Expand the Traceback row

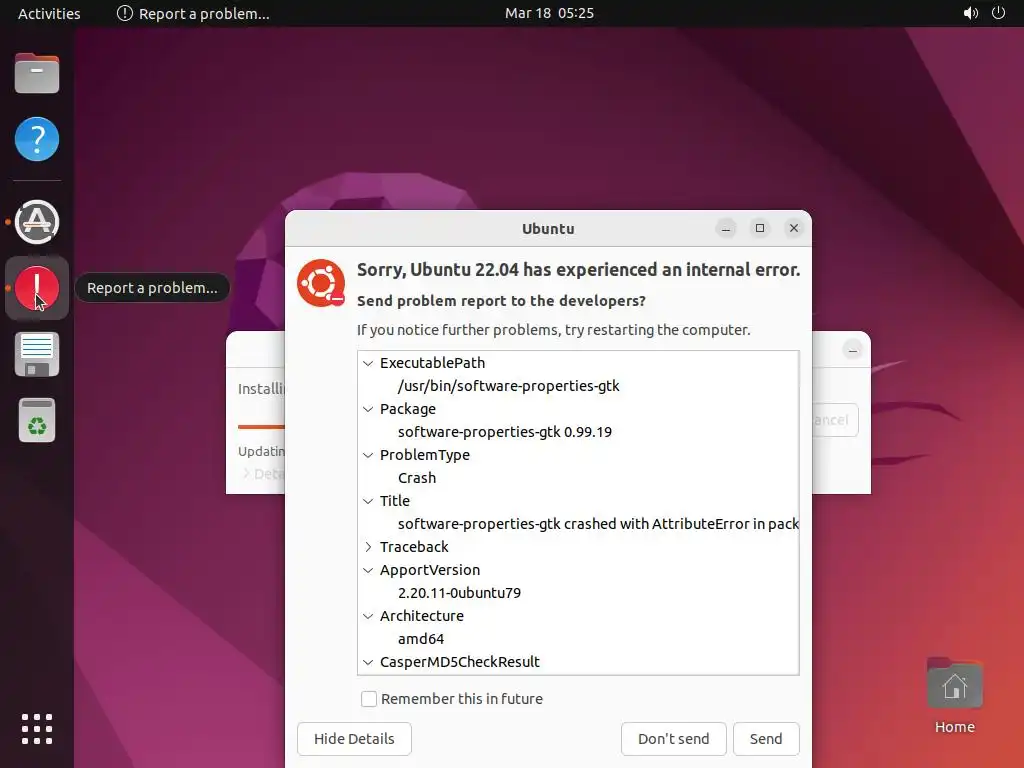(368, 547)
